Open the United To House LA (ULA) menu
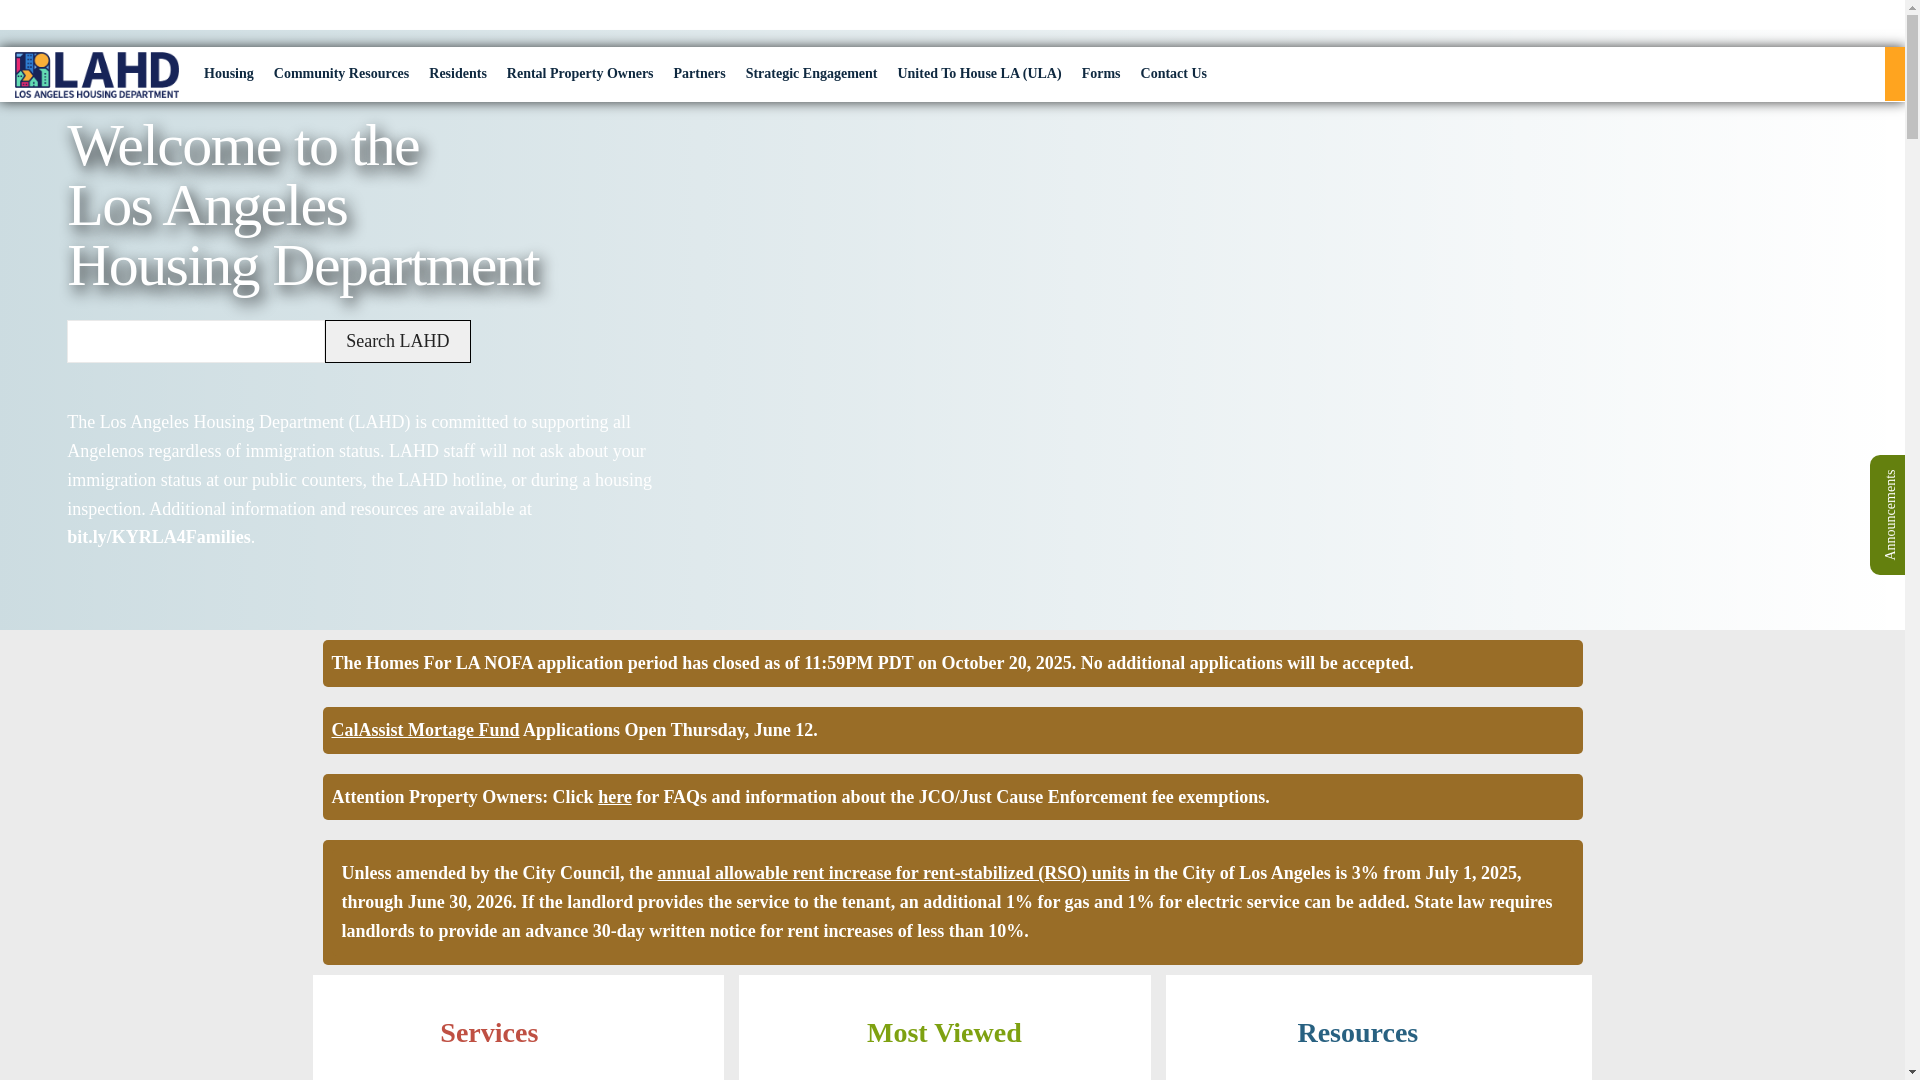This screenshot has width=1920, height=1080. (979, 74)
